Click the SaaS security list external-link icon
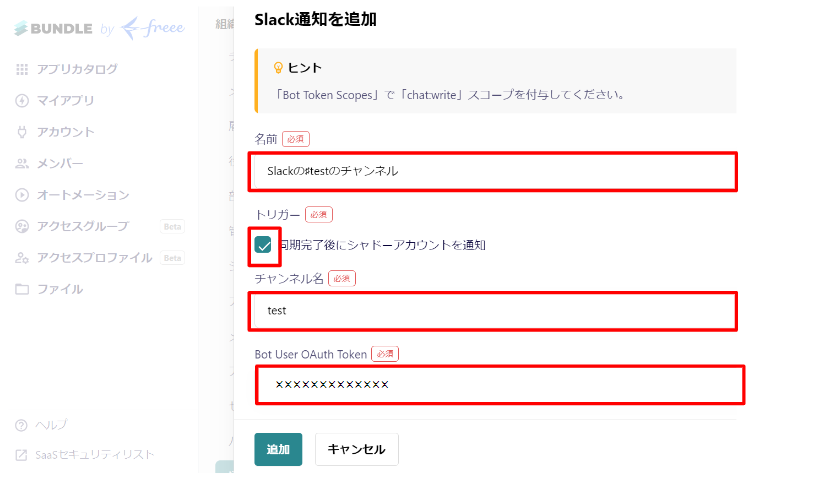The height and width of the screenshot is (477, 818). point(21,455)
